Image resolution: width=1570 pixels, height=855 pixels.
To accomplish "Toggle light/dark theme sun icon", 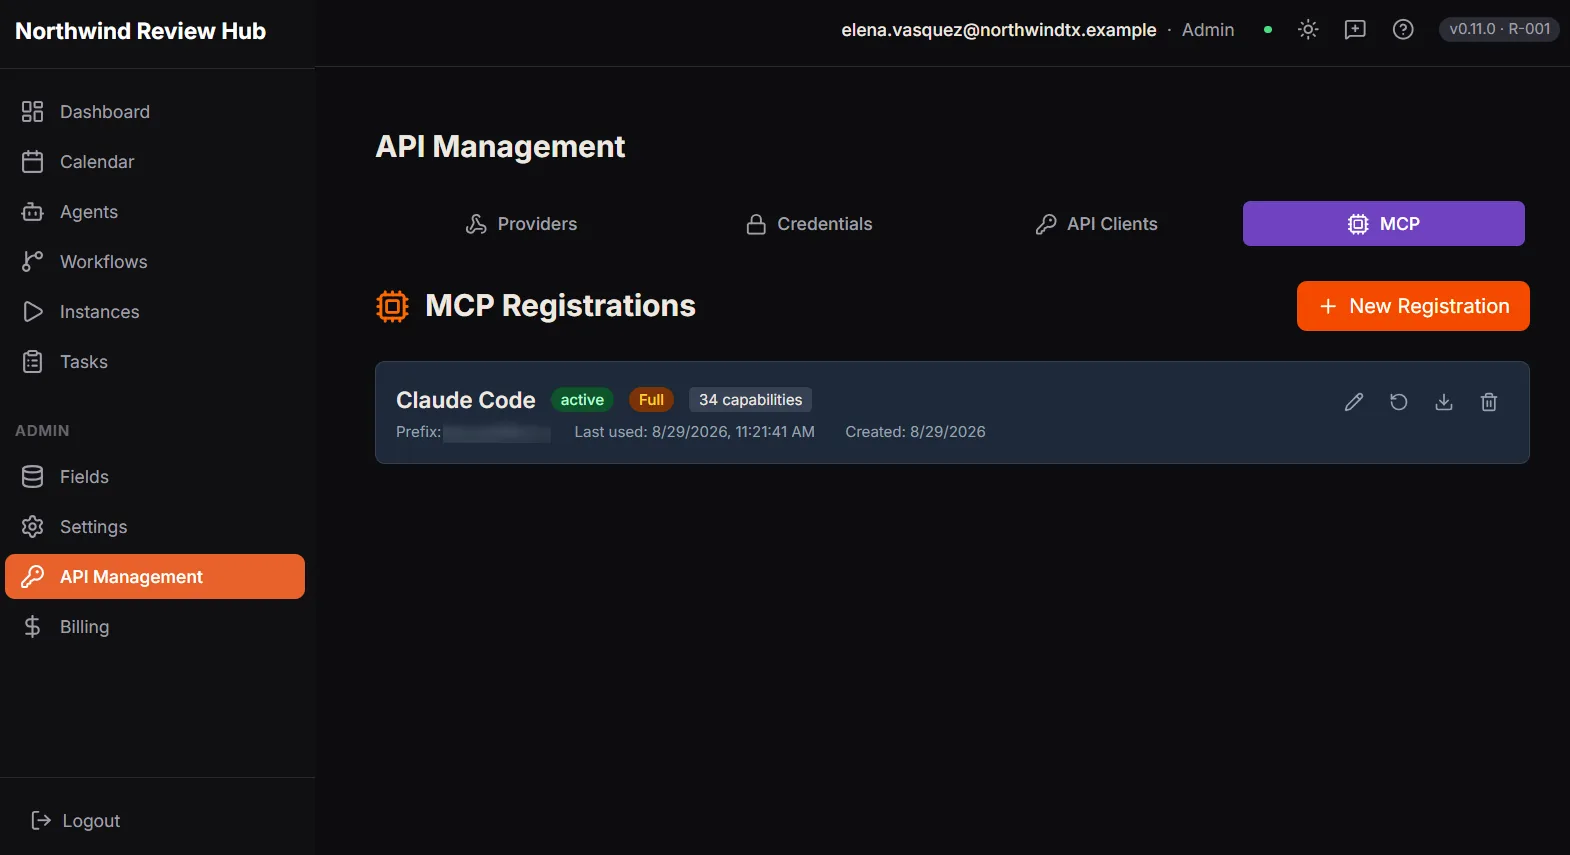I will coord(1308,30).
